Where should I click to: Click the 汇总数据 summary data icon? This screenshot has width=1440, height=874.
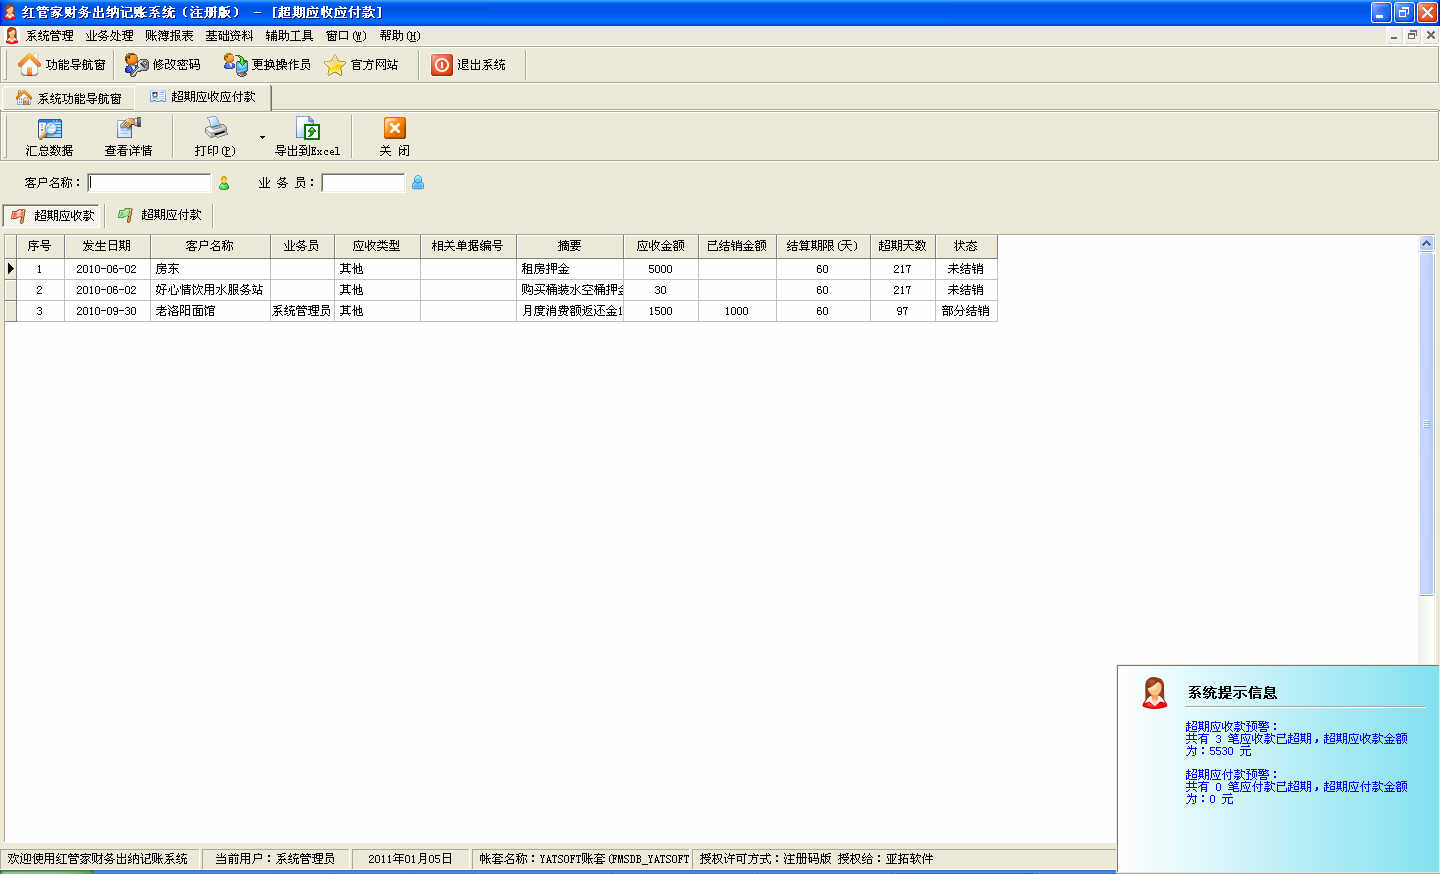click(49, 130)
